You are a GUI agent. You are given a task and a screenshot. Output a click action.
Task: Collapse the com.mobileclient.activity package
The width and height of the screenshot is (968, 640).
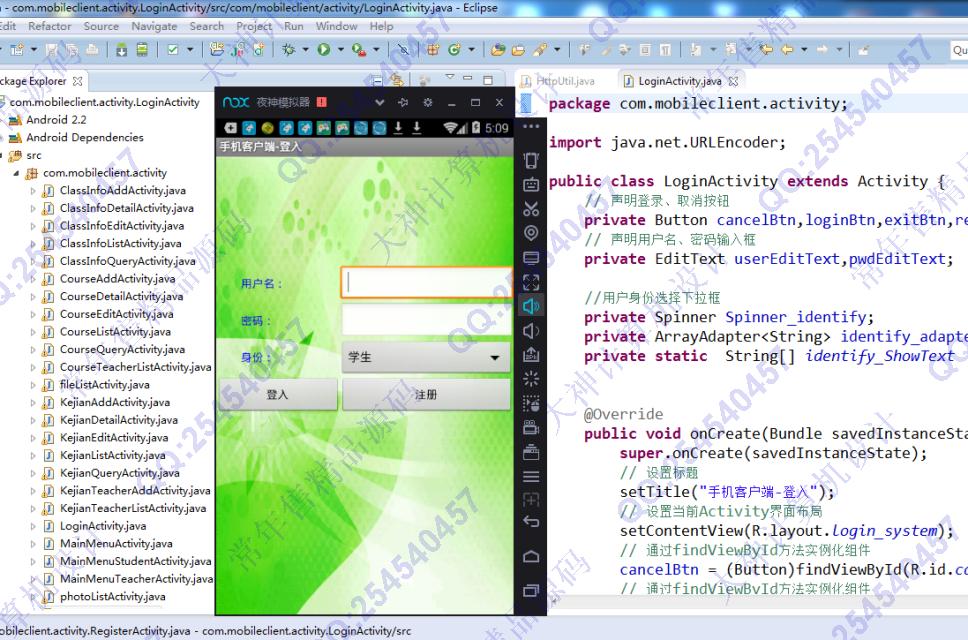[16, 173]
